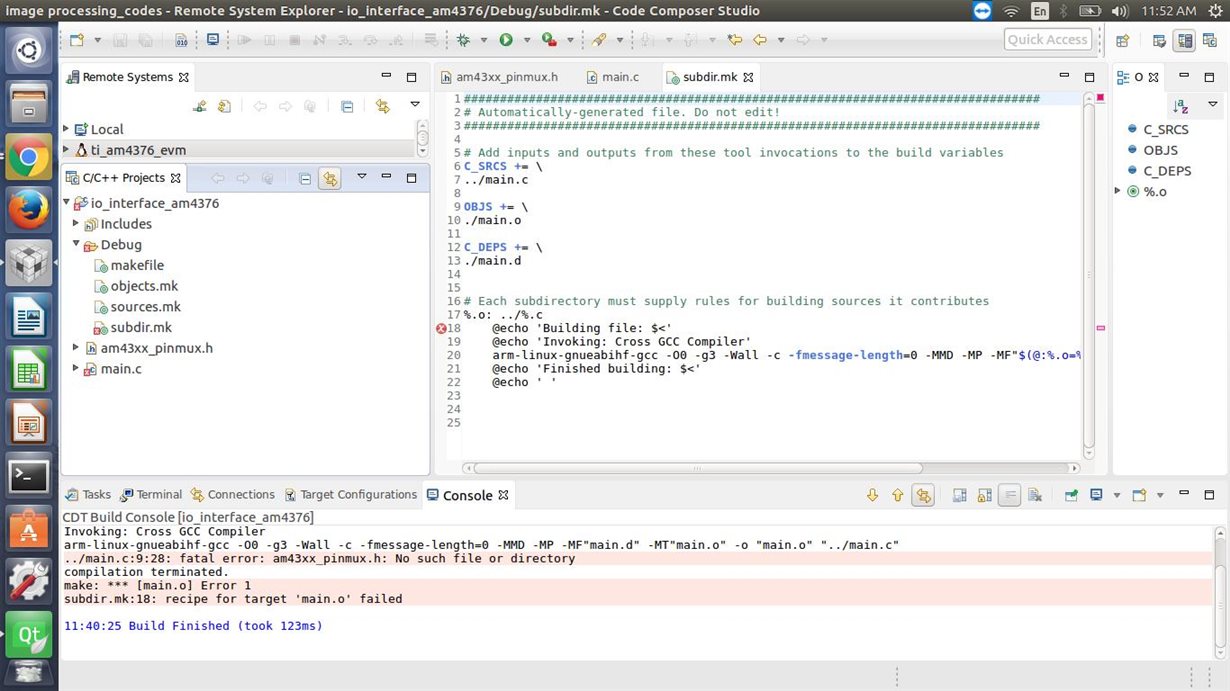Screen dimensions: 1230x691
Task: Click the Quick Access search field
Action: point(1047,40)
